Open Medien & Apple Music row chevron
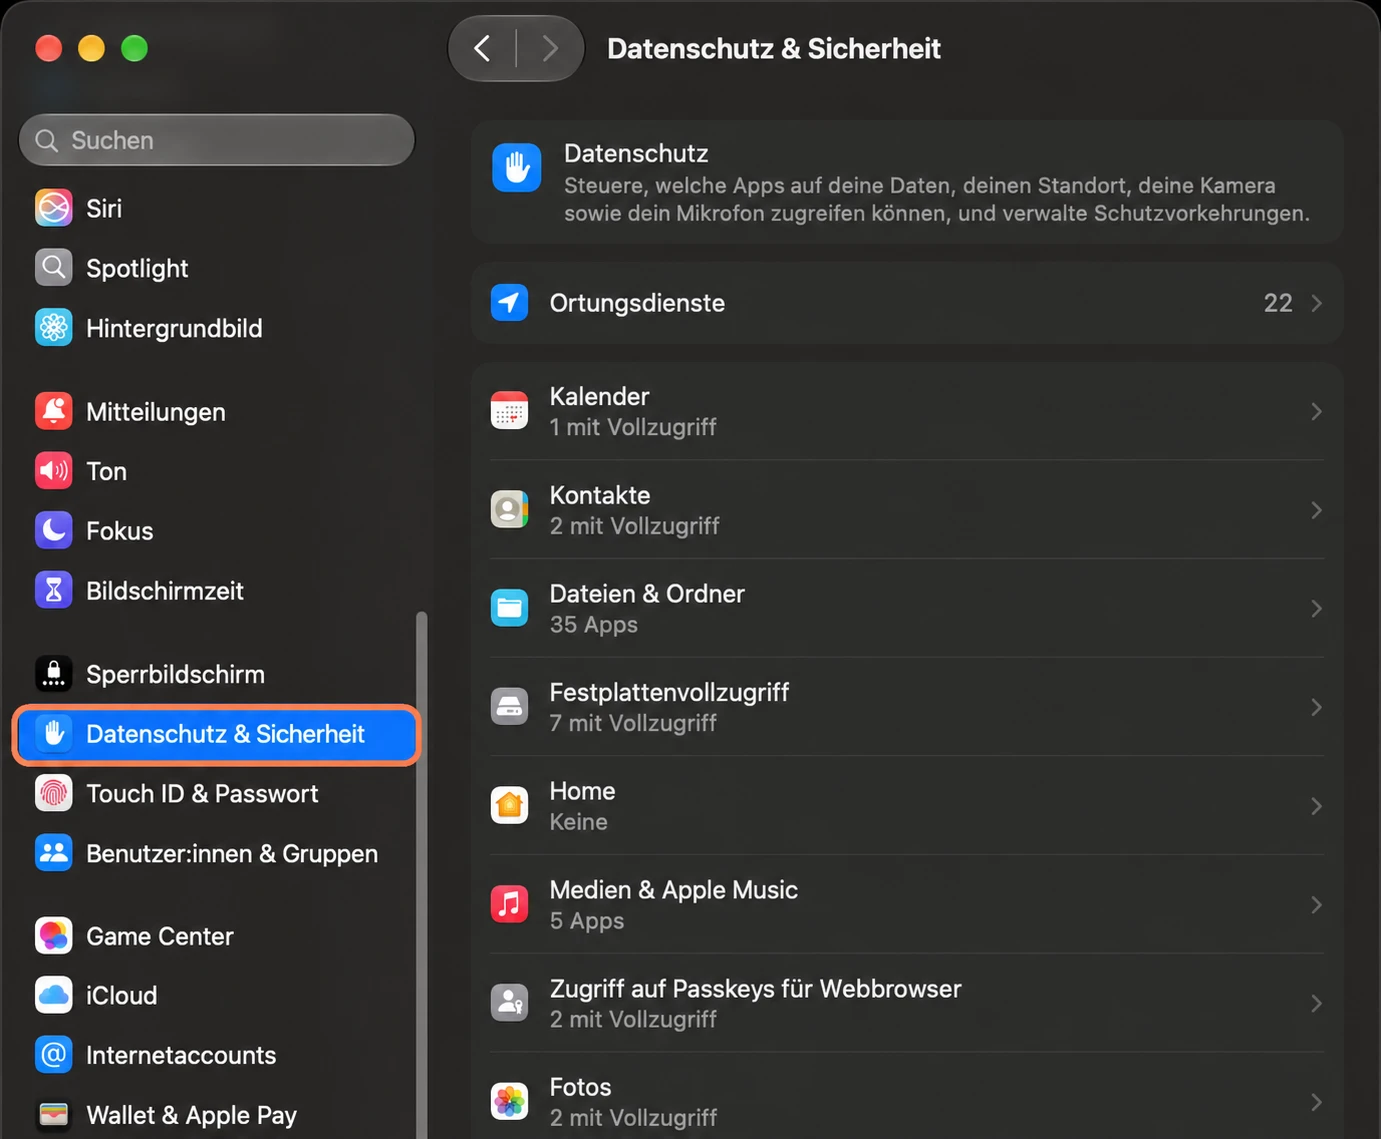This screenshot has width=1381, height=1139. (1316, 904)
